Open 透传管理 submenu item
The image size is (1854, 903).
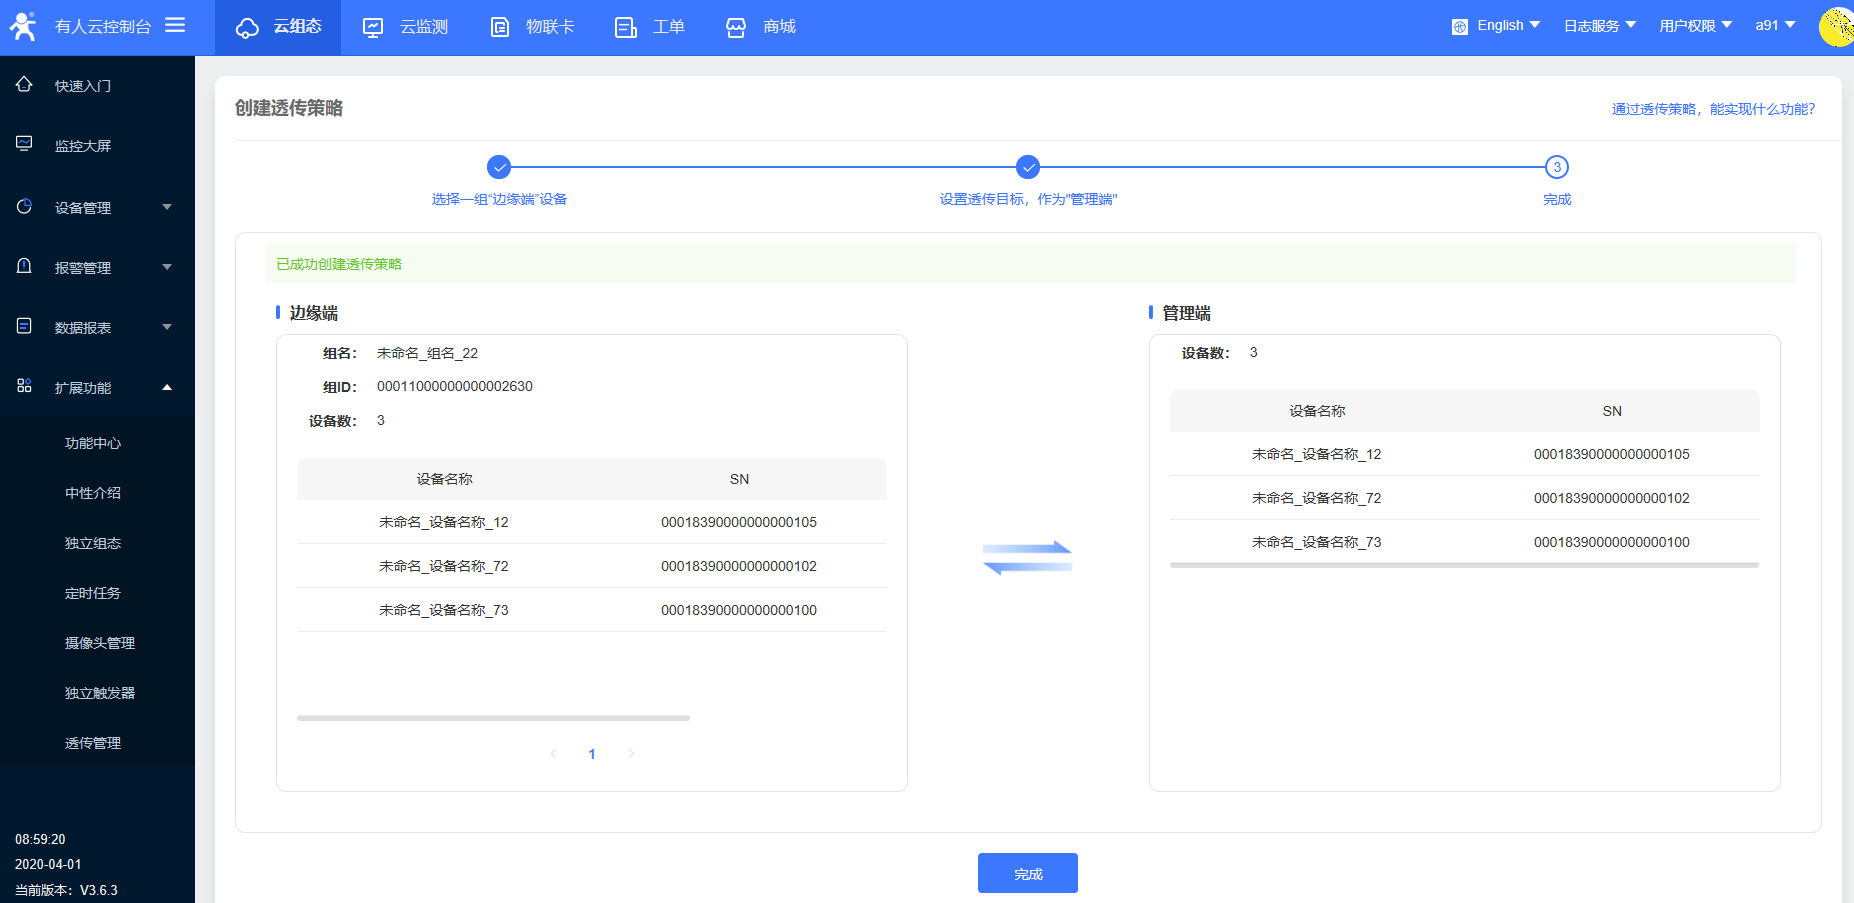93,743
